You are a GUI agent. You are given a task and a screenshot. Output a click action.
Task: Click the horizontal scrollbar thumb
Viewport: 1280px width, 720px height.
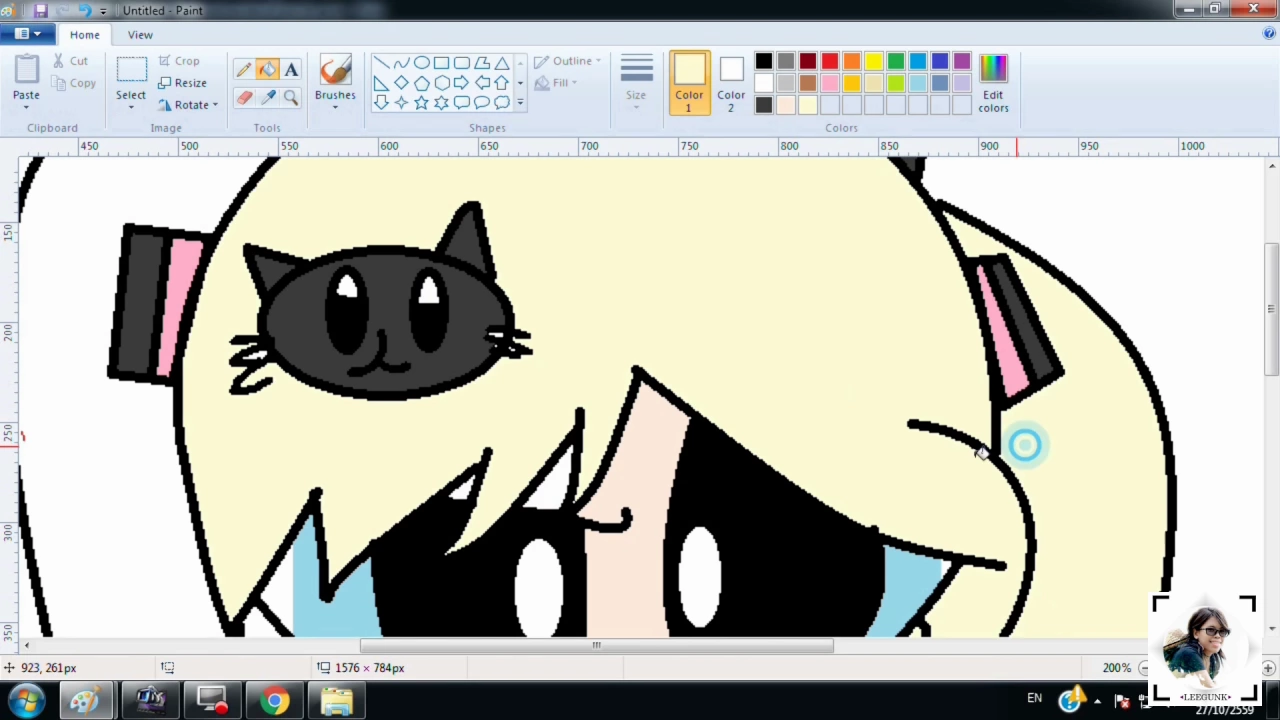pos(596,645)
